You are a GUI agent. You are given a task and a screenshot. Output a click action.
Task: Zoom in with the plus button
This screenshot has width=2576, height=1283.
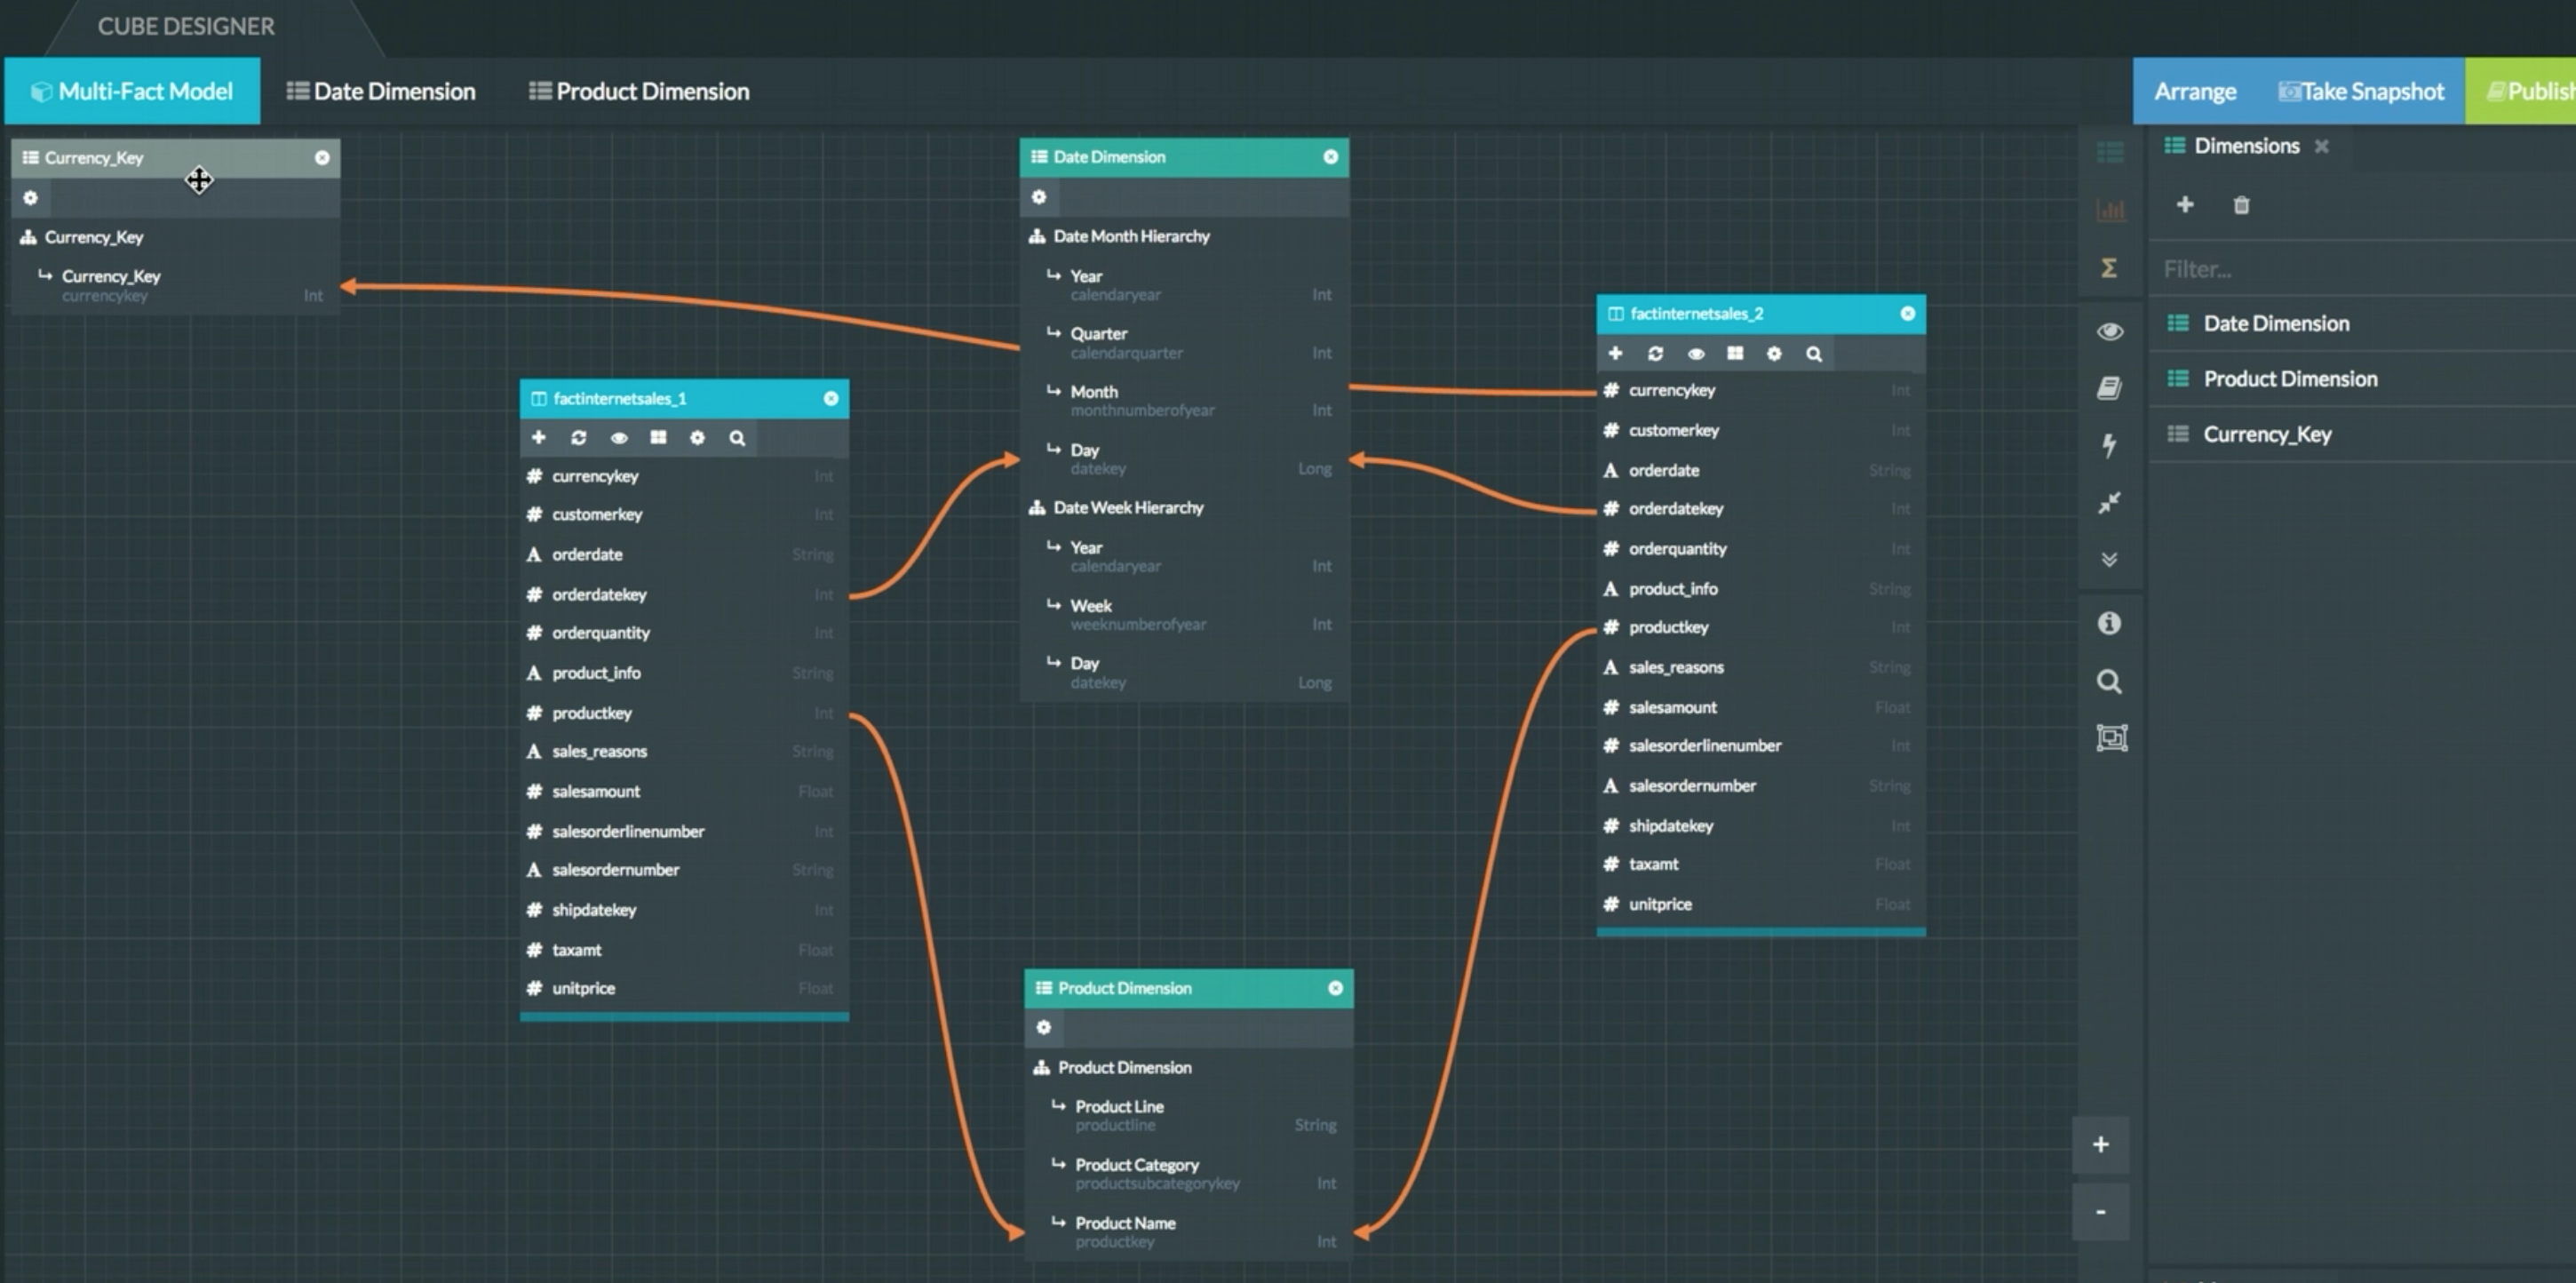(x=2101, y=1145)
